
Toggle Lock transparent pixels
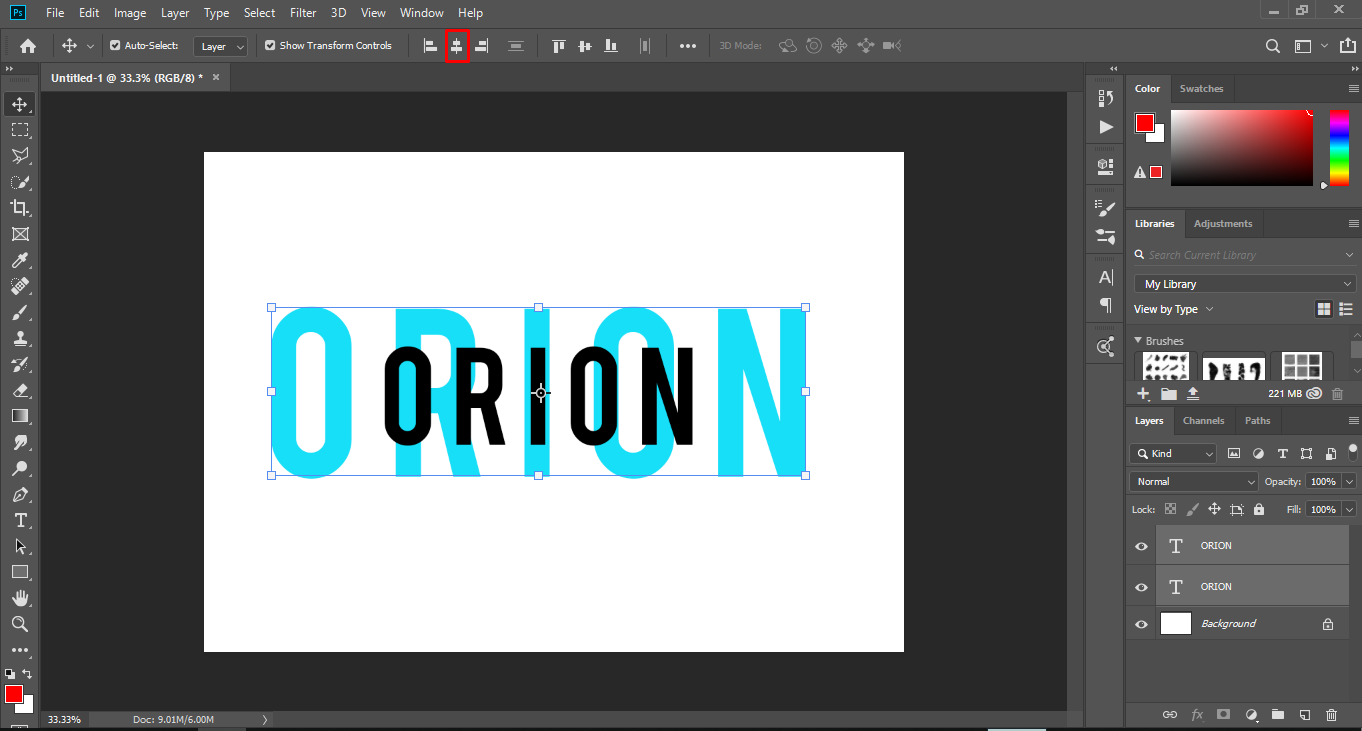pos(1170,509)
